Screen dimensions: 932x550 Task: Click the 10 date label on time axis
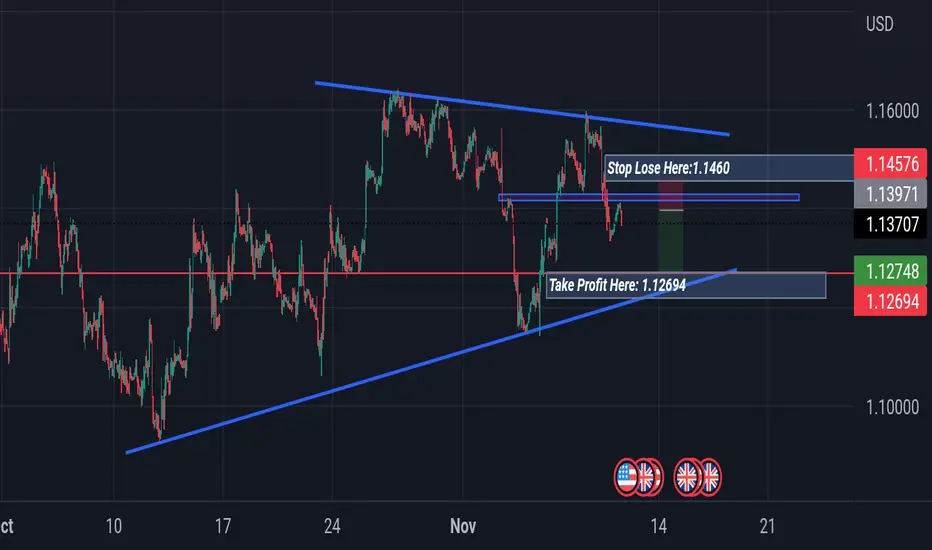point(114,526)
